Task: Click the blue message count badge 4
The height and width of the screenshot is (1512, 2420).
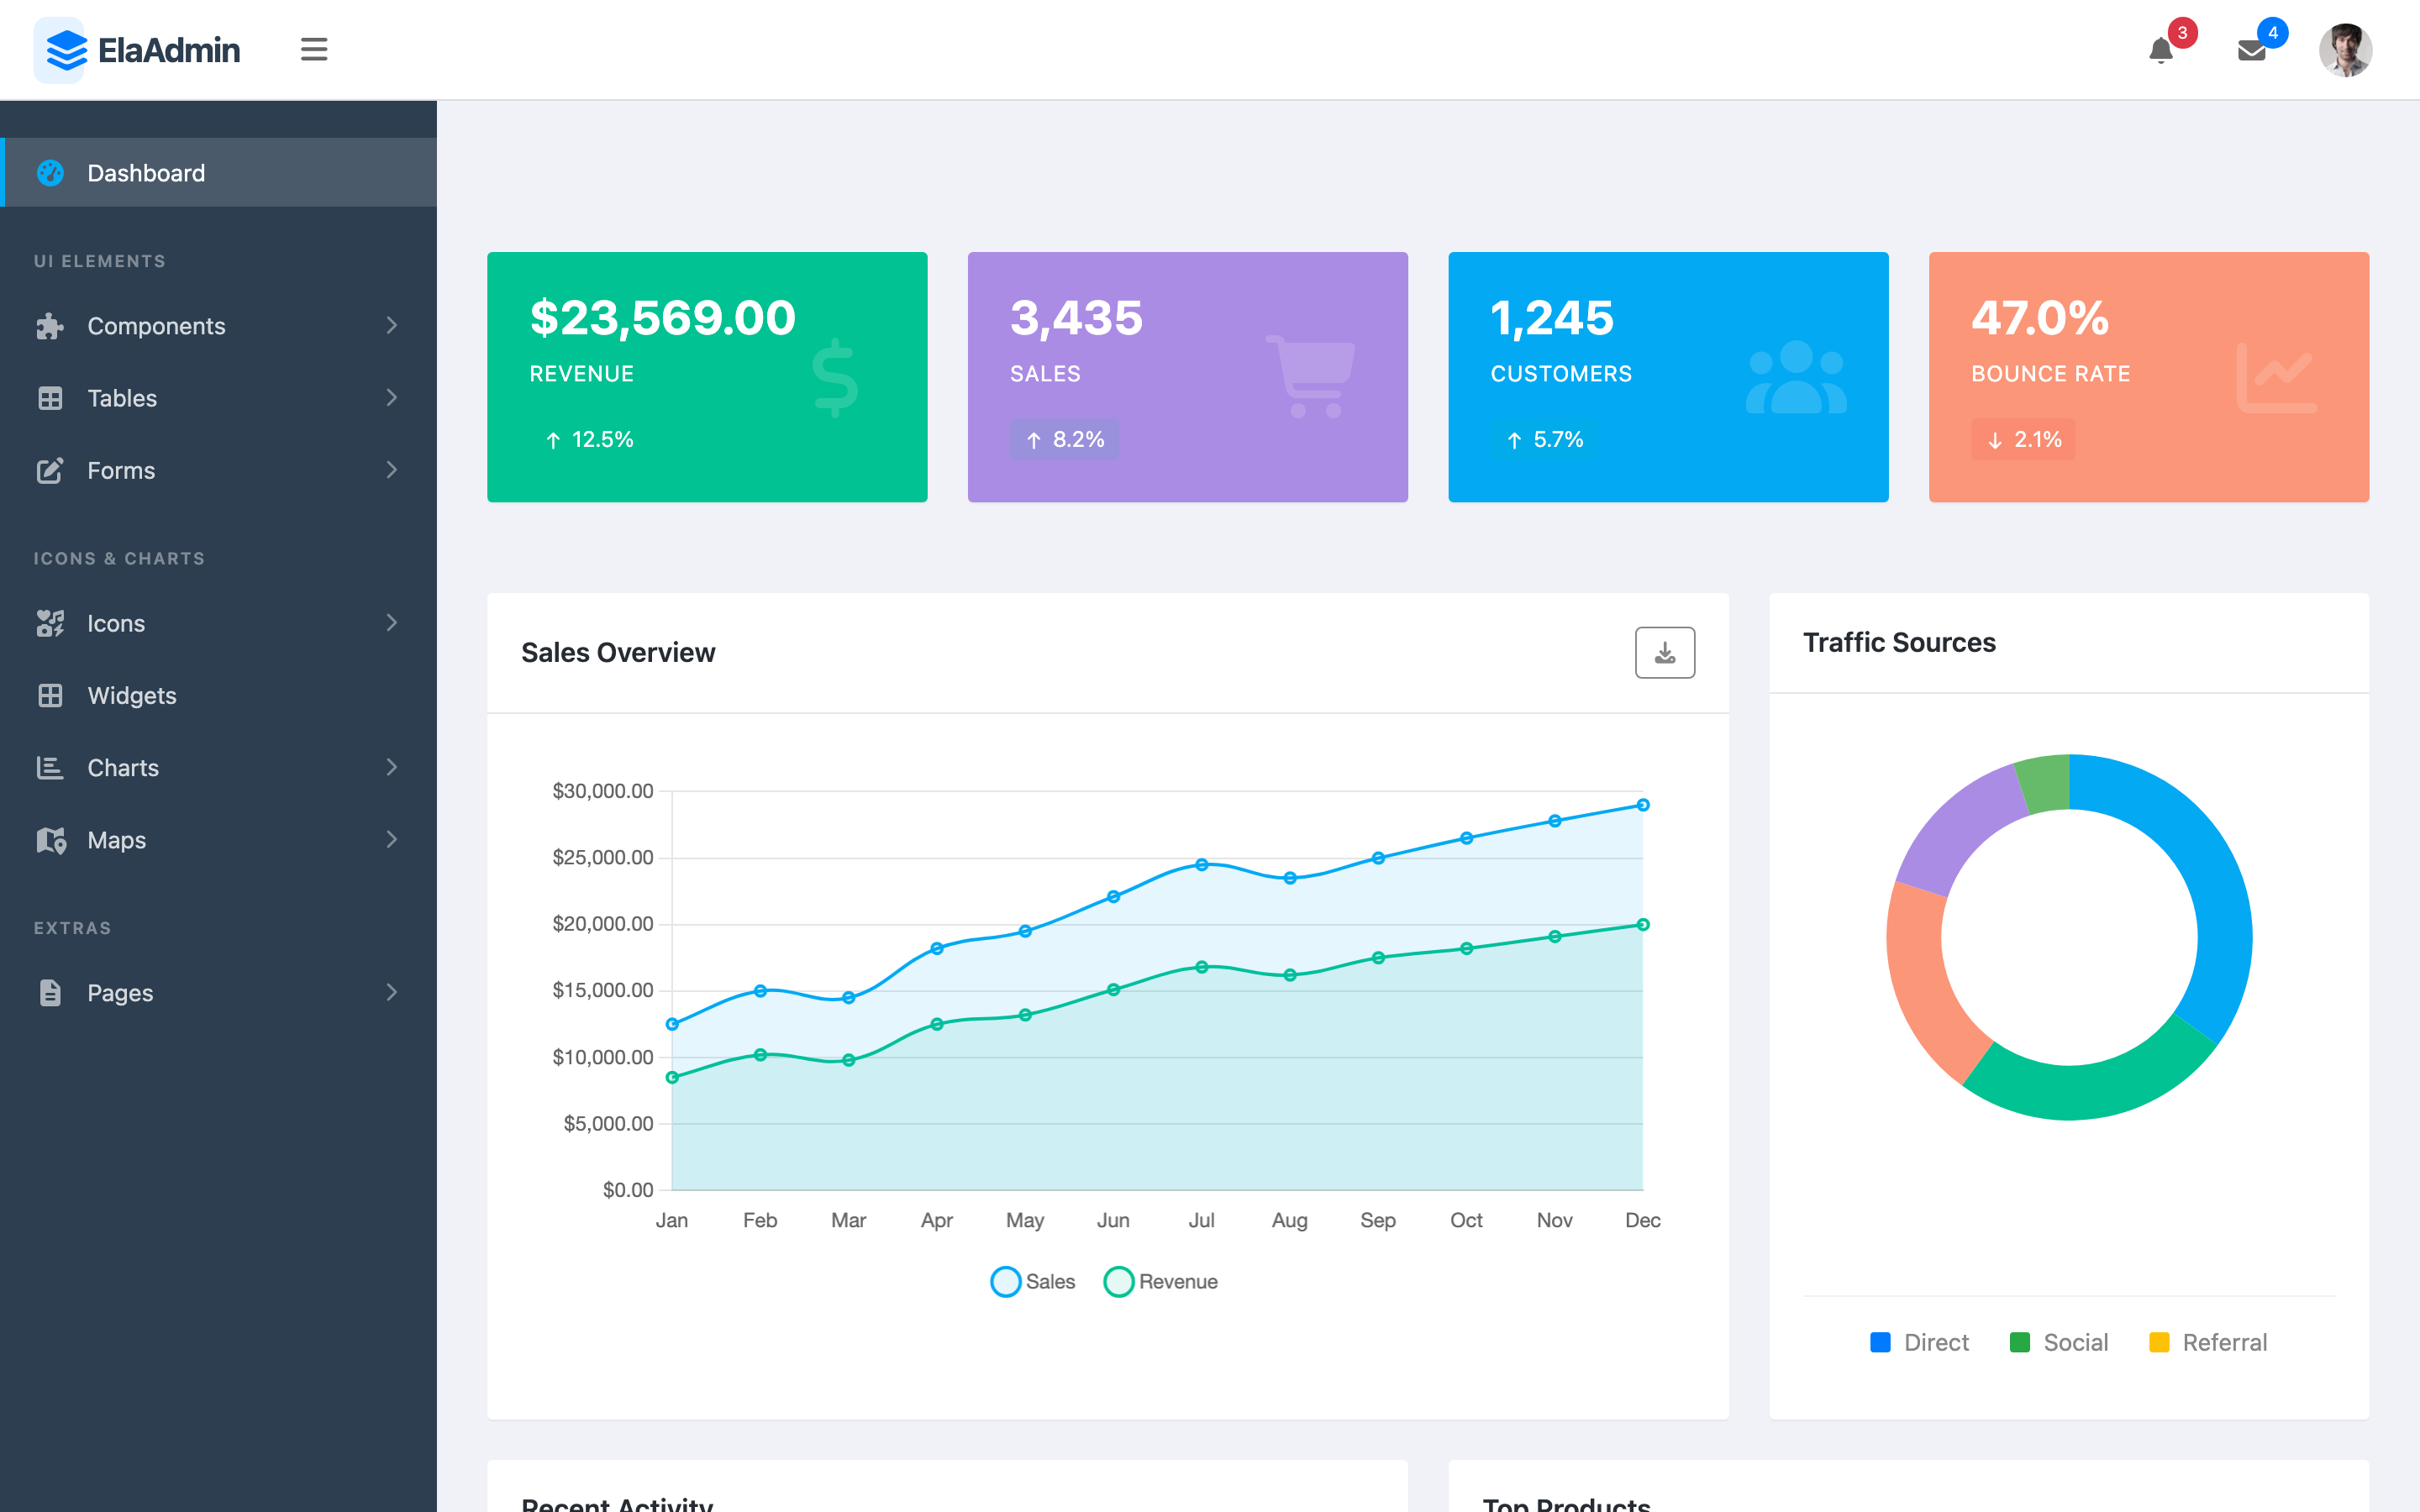Action: click(2273, 32)
